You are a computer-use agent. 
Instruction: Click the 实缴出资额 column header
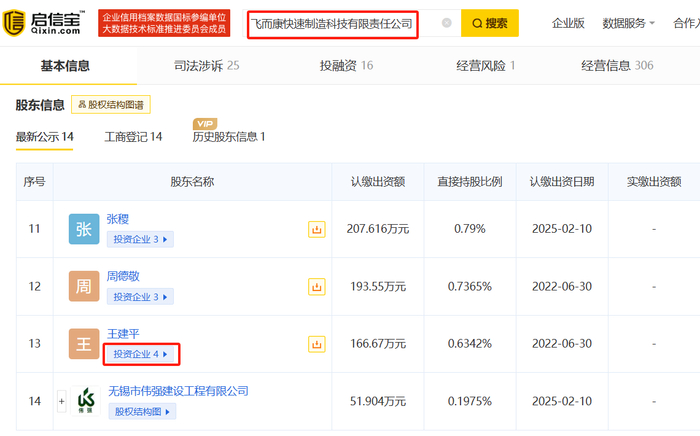654,182
